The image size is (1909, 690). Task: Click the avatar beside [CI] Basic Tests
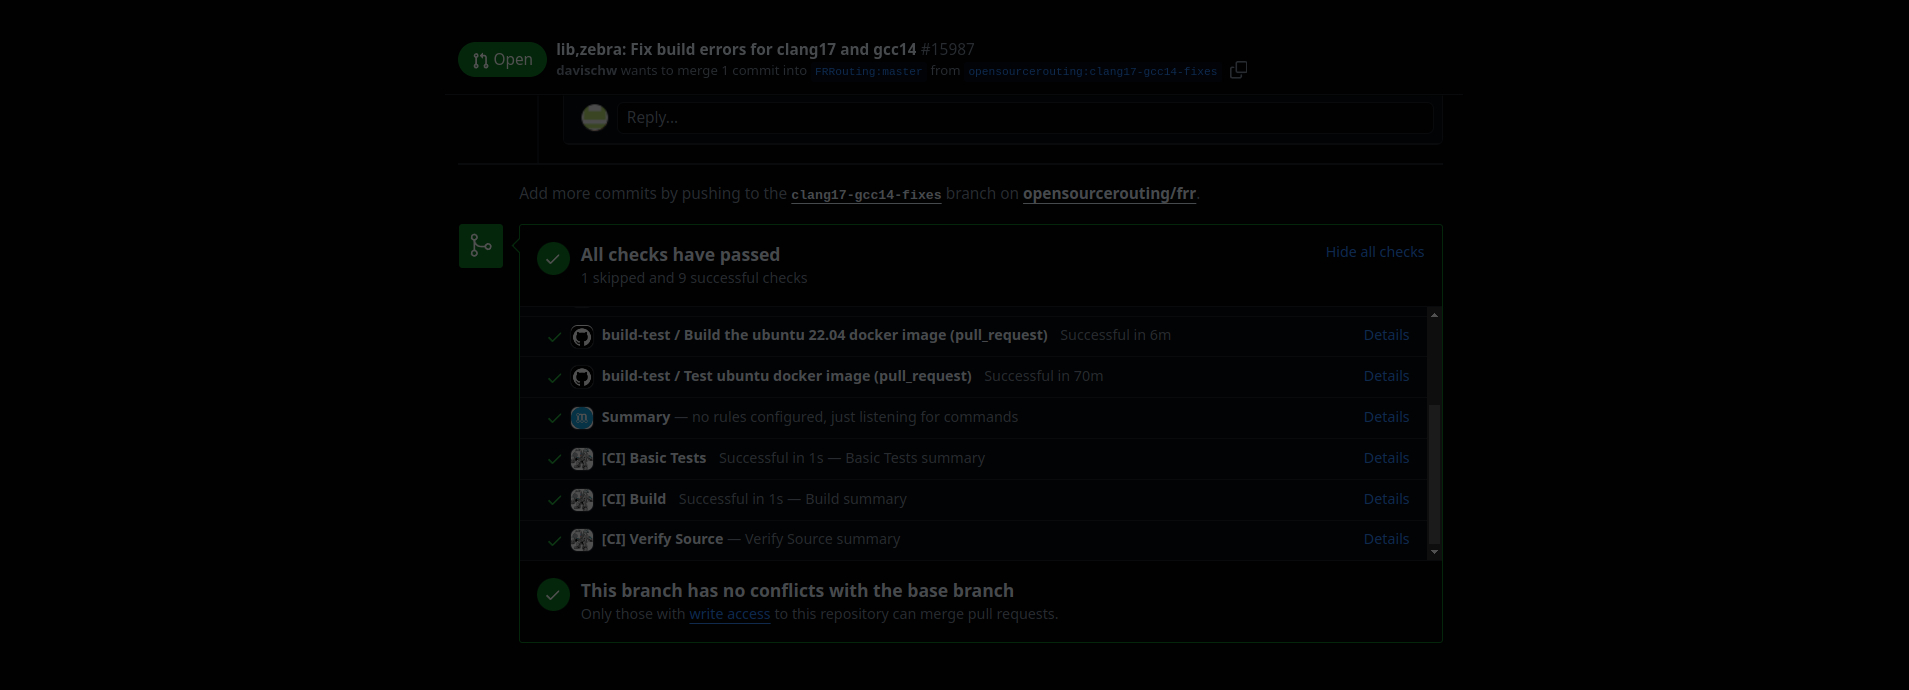coord(582,459)
